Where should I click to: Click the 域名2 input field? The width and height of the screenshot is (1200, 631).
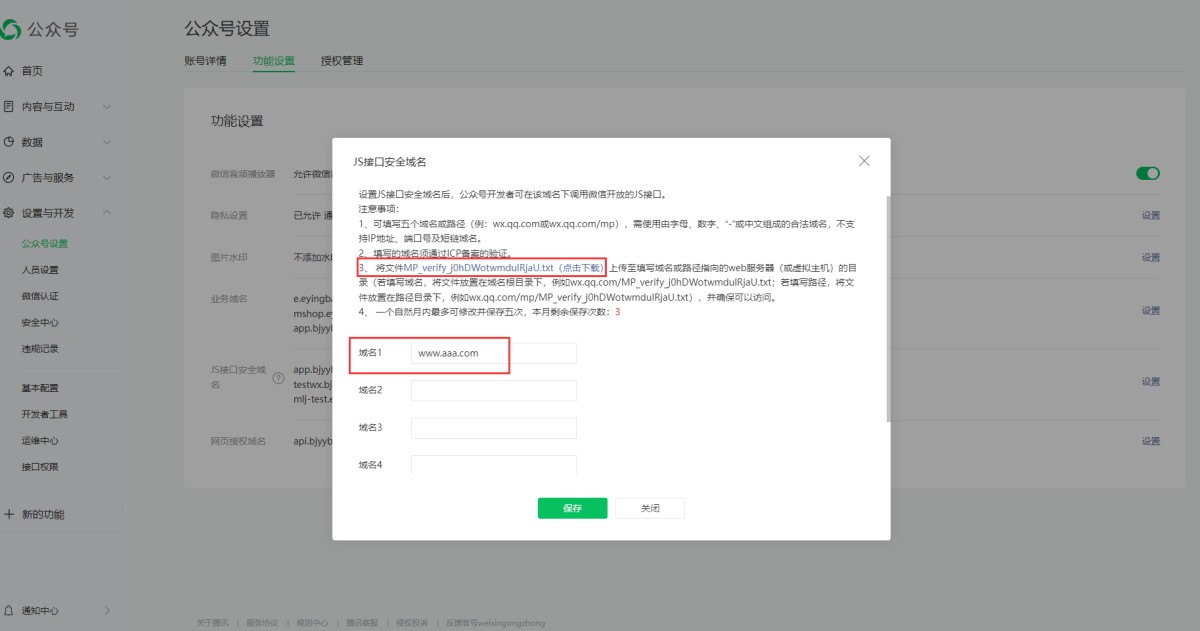tap(494, 390)
